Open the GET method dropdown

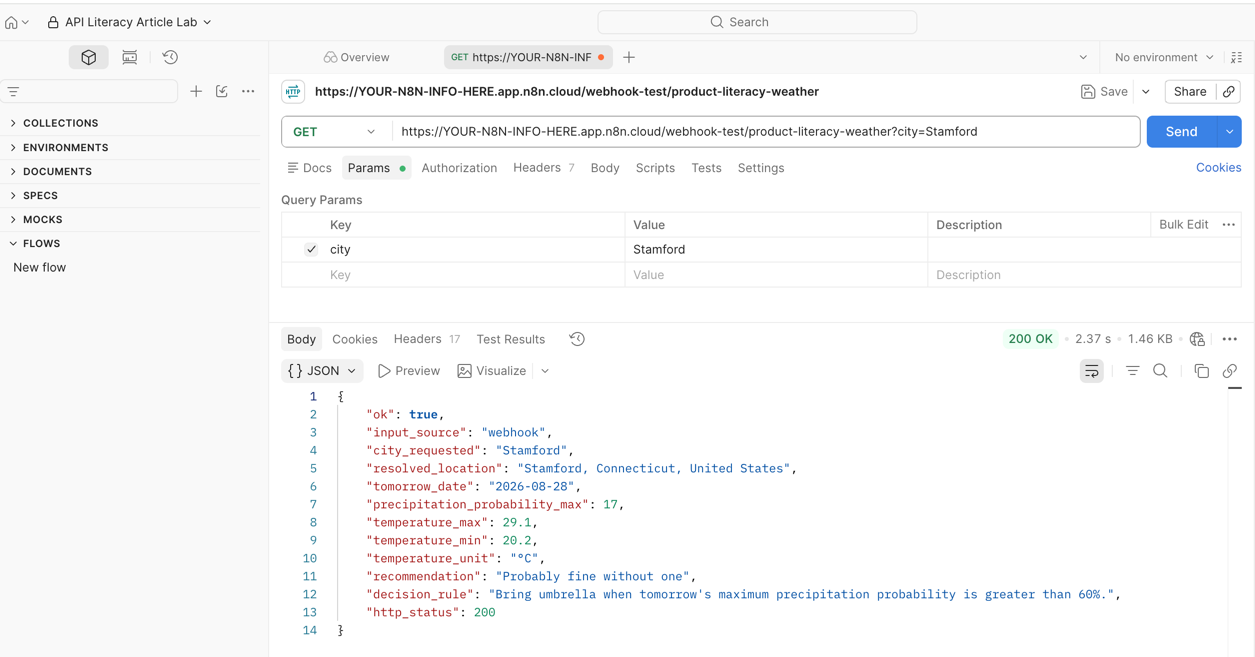pyautogui.click(x=336, y=132)
